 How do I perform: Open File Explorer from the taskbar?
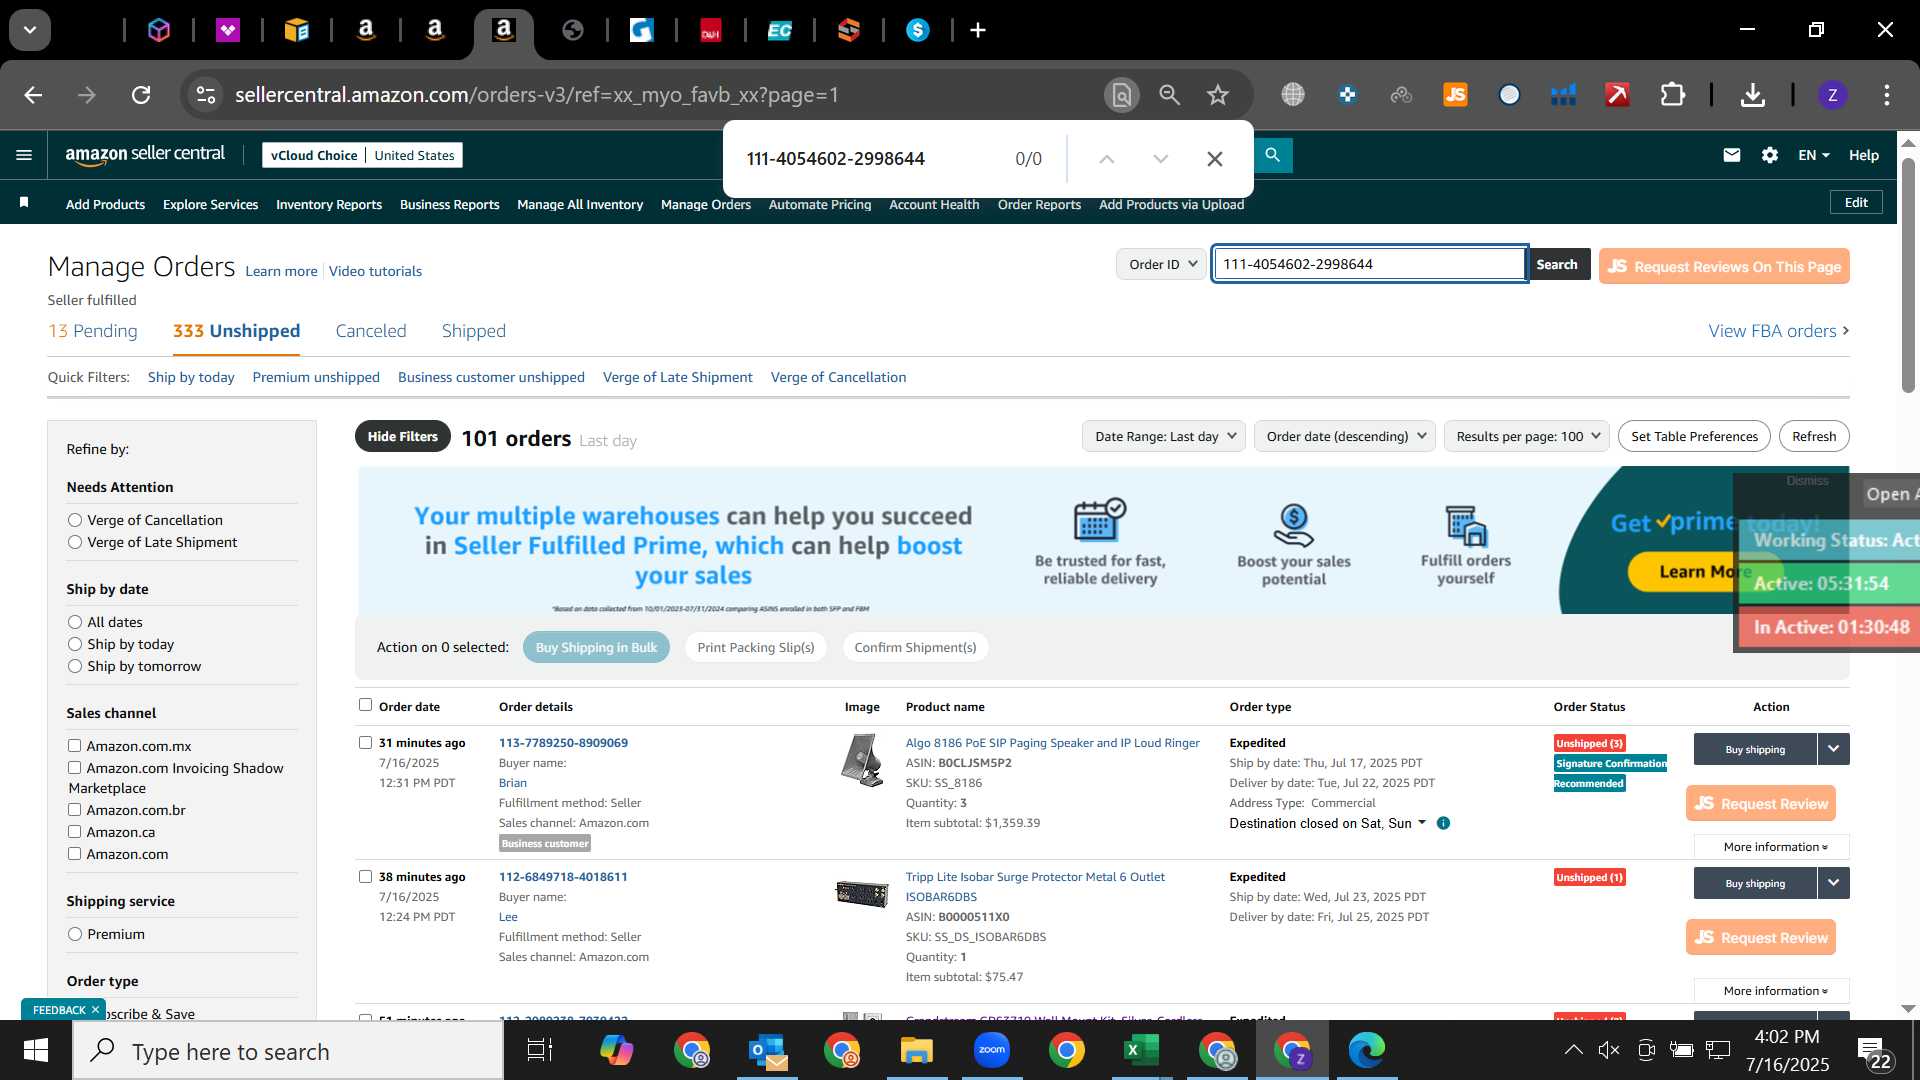916,1050
